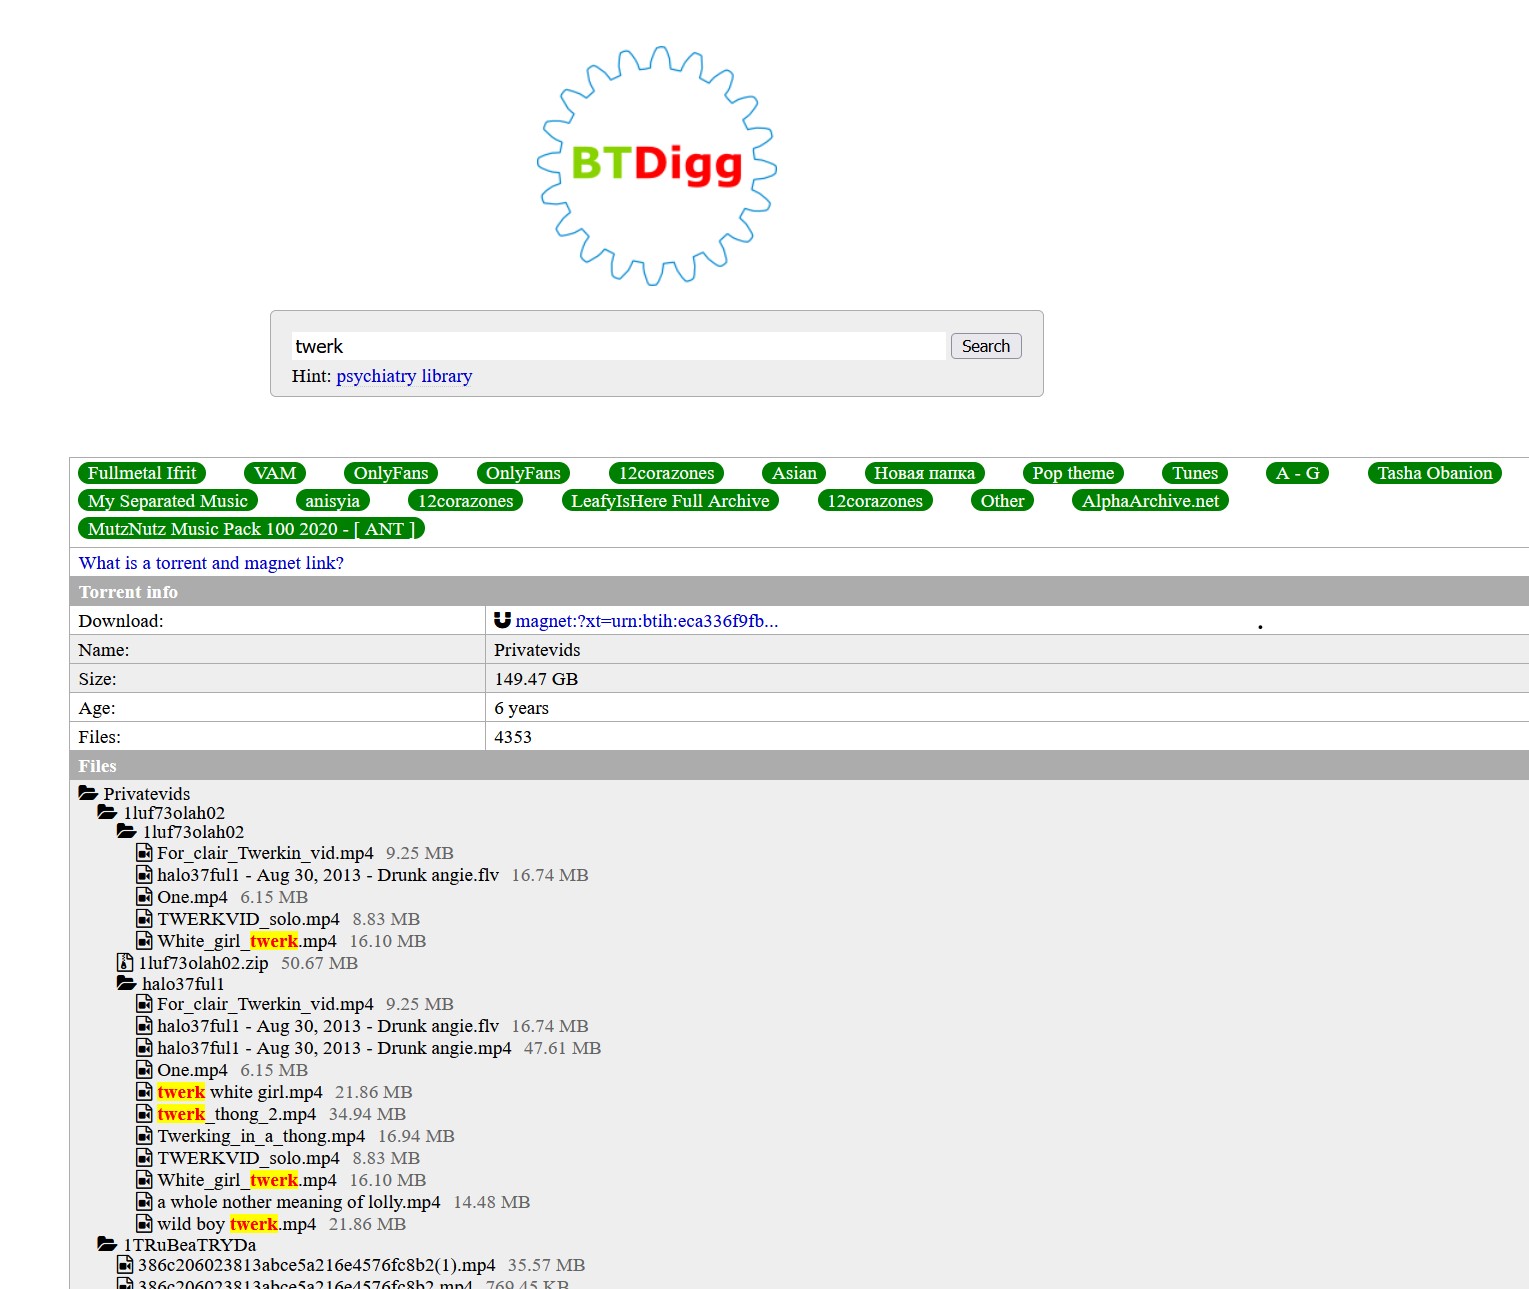Open What is a torrent and magnet link
Viewport: 1529px width, 1289px height.
(x=211, y=563)
